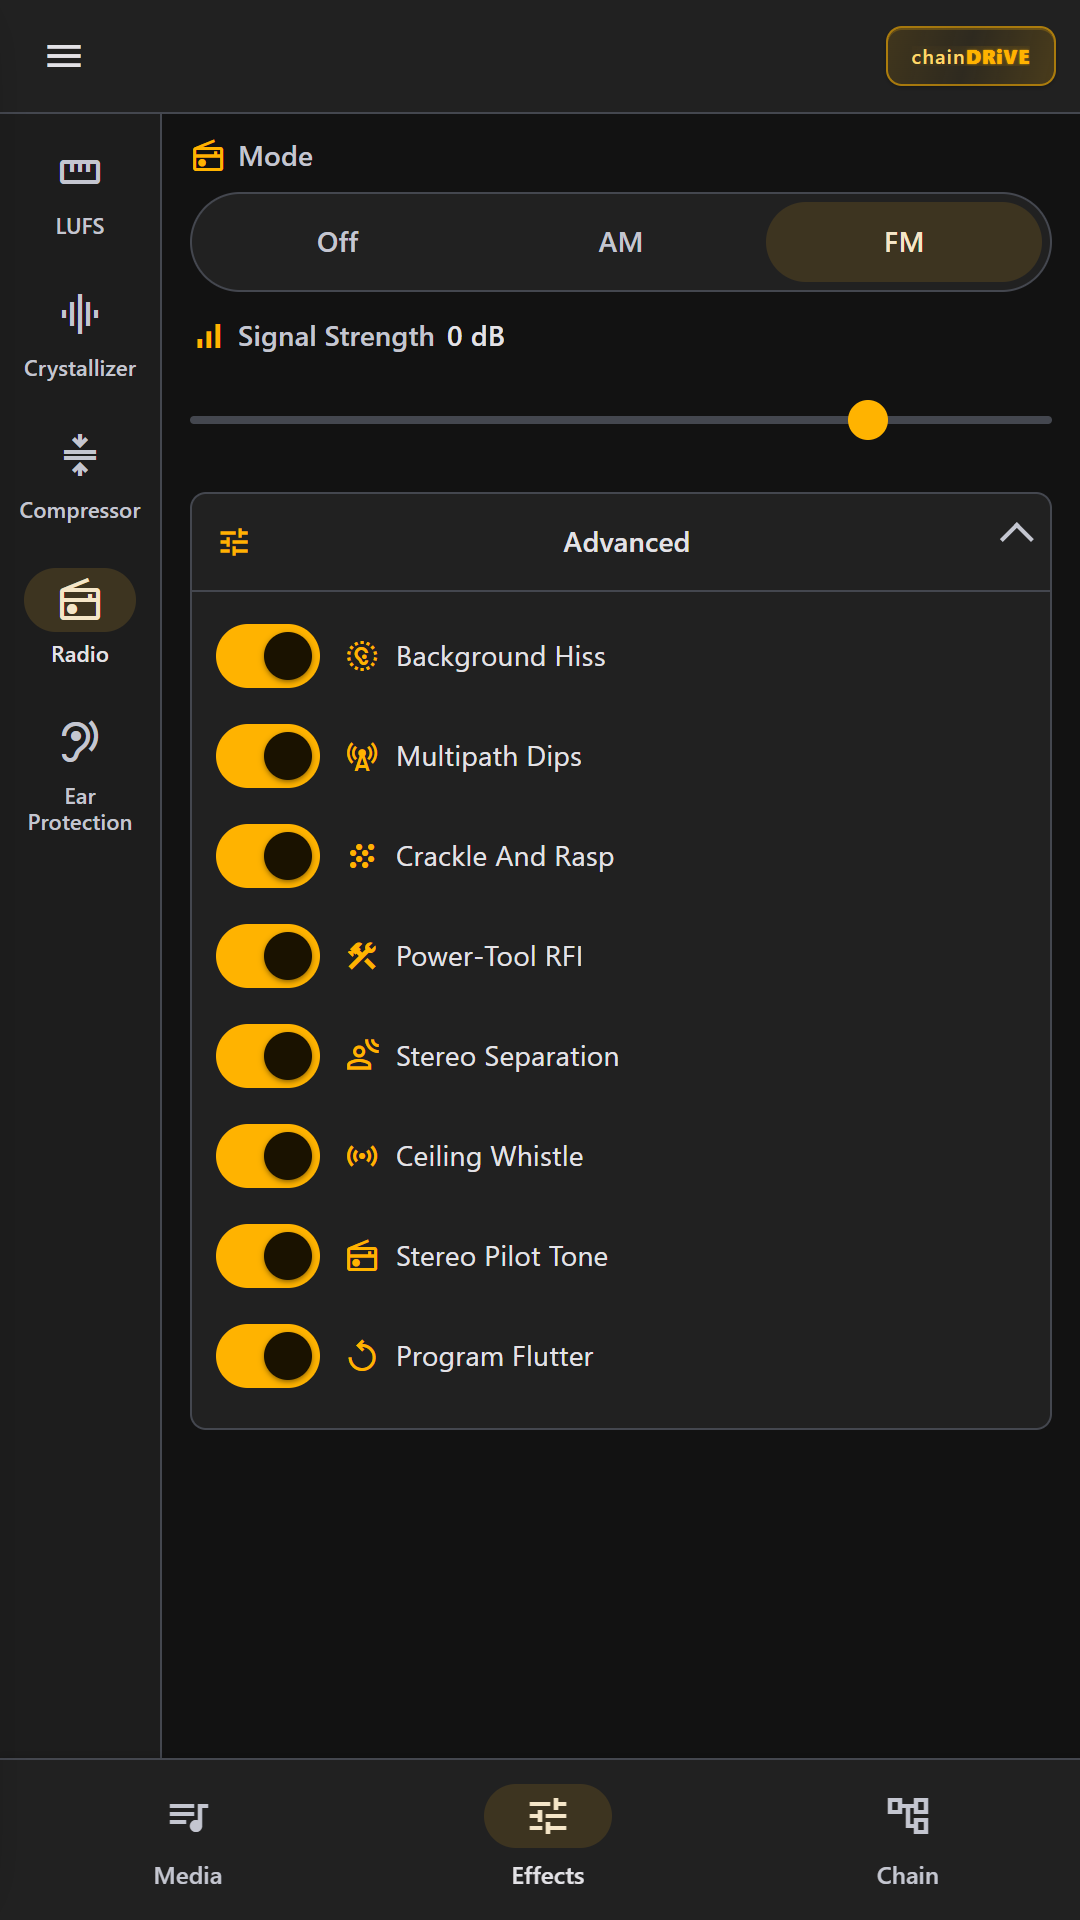Viewport: 1080px width, 1920px height.
Task: Click the Multipath Dips label
Action: pos(489,756)
